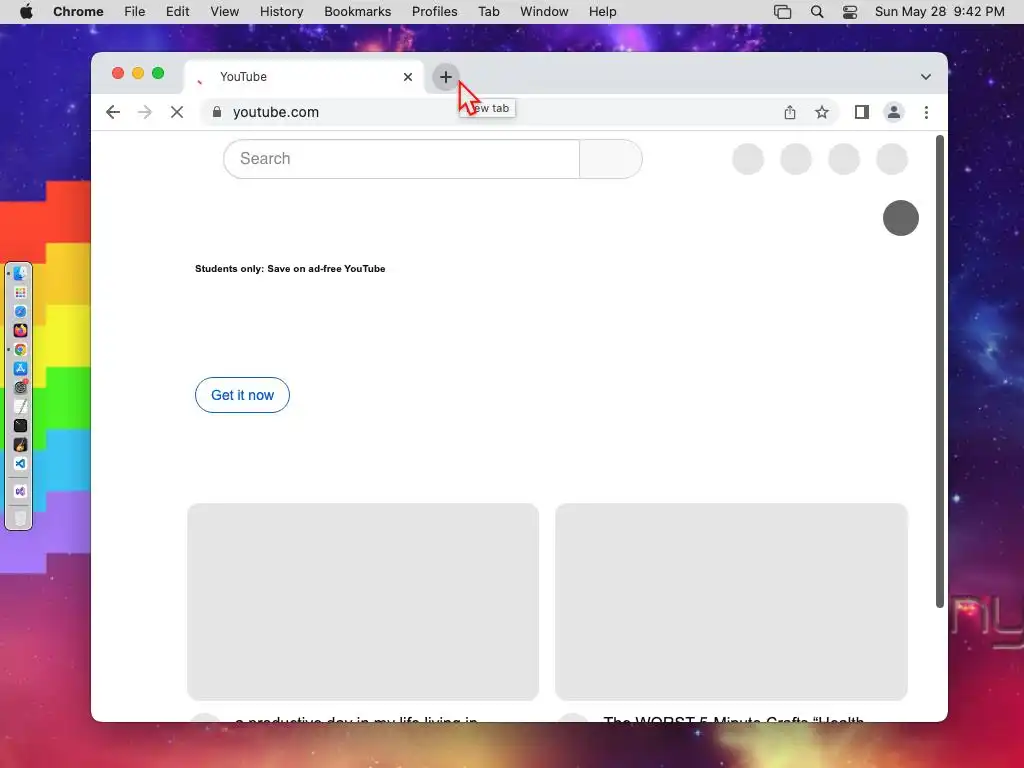Open the Chrome profile avatar

point(893,112)
